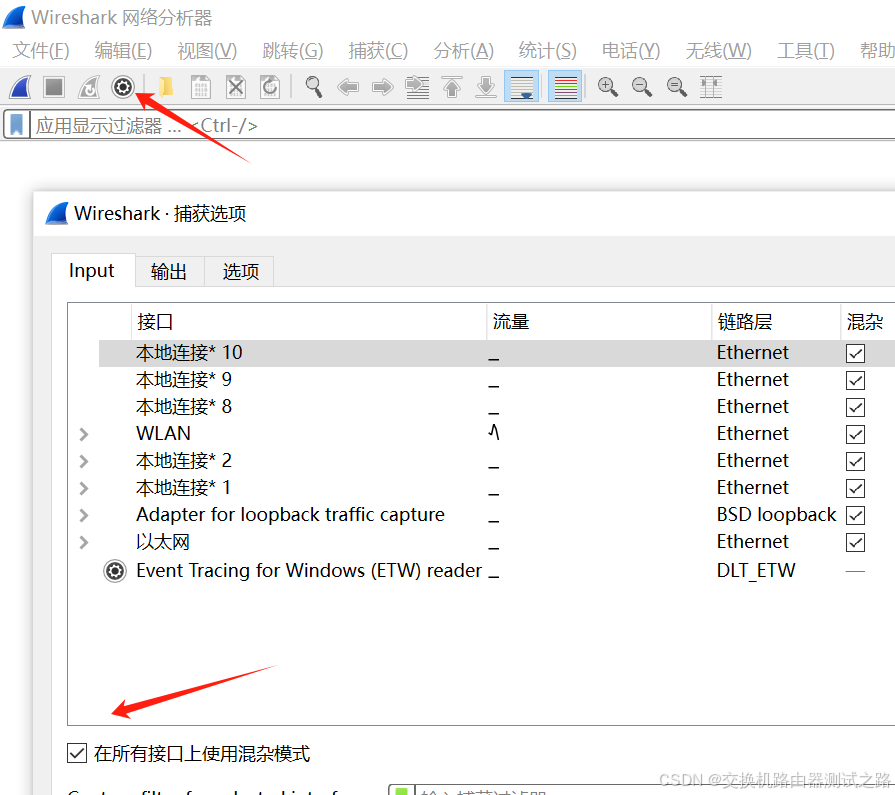Open a capture file
The width and height of the screenshot is (895, 795).
click(x=166, y=87)
